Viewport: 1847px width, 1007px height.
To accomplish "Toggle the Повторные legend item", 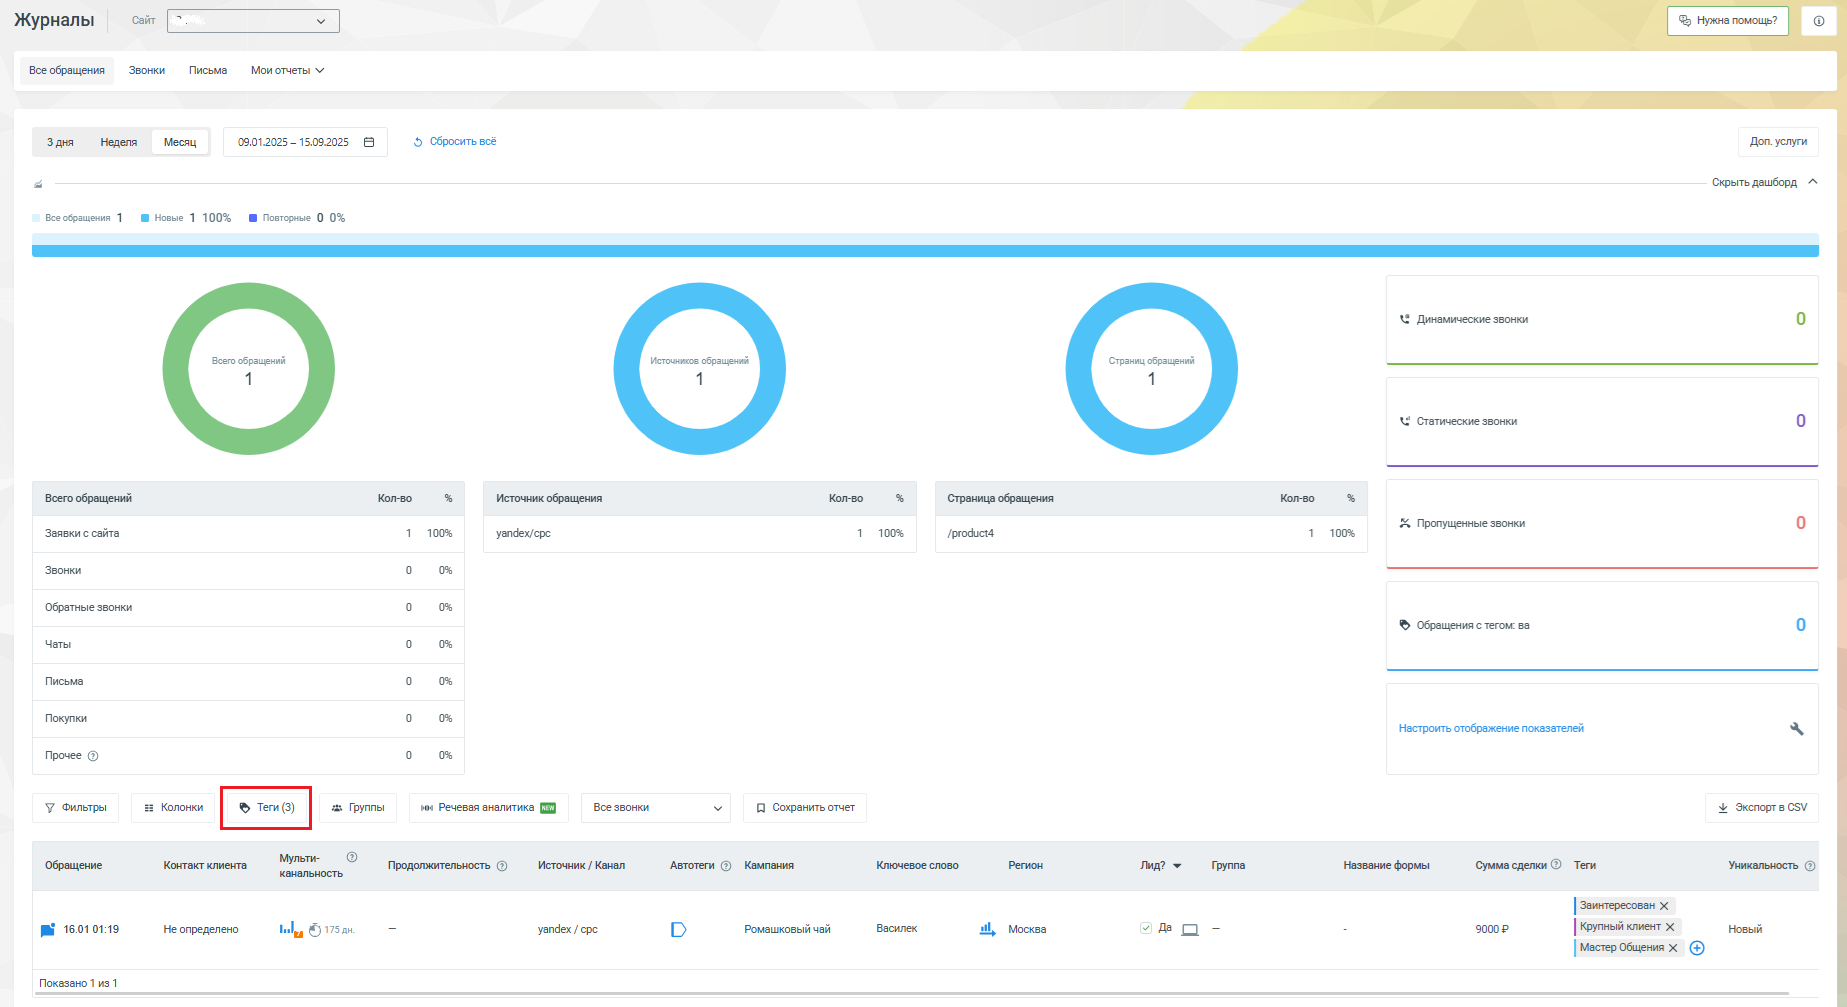I will coord(297,218).
